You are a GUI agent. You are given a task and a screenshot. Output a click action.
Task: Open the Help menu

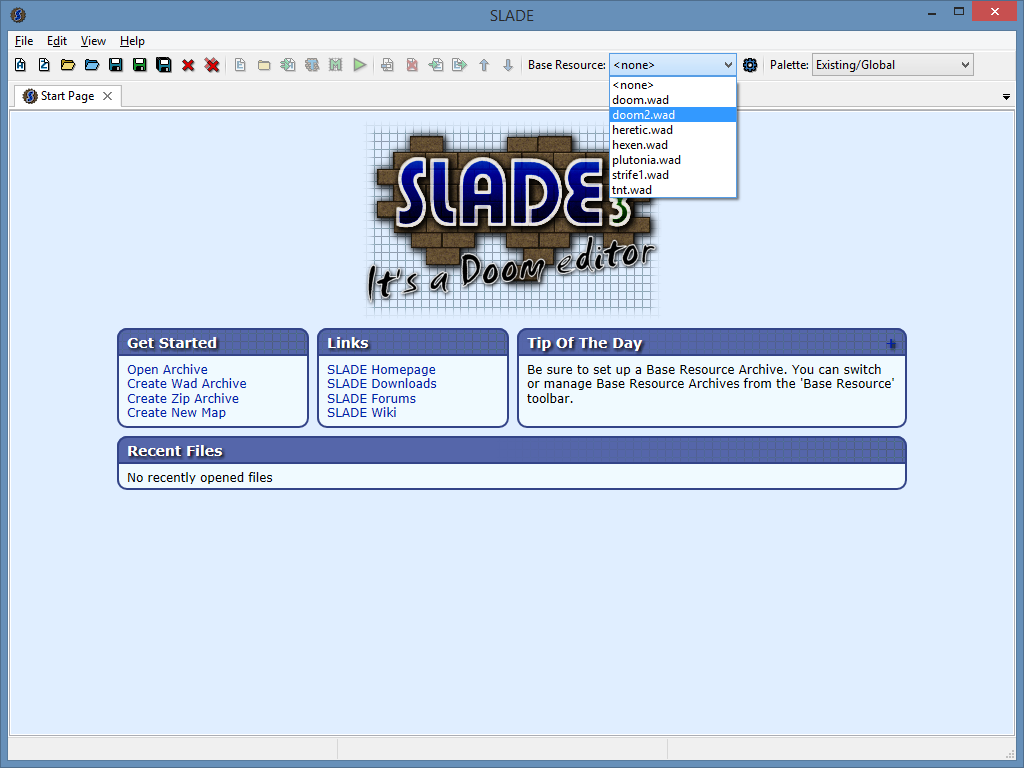132,41
